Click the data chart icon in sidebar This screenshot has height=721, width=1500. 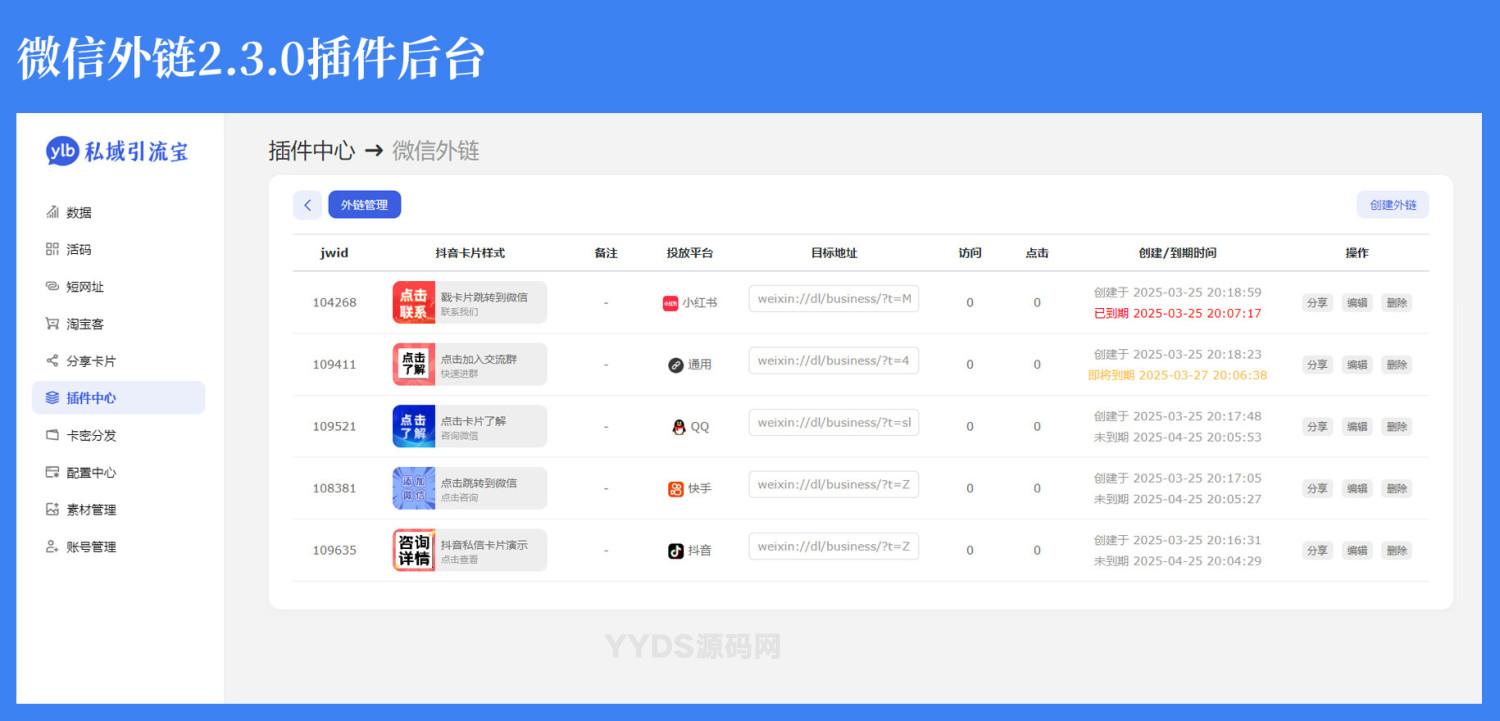52,212
